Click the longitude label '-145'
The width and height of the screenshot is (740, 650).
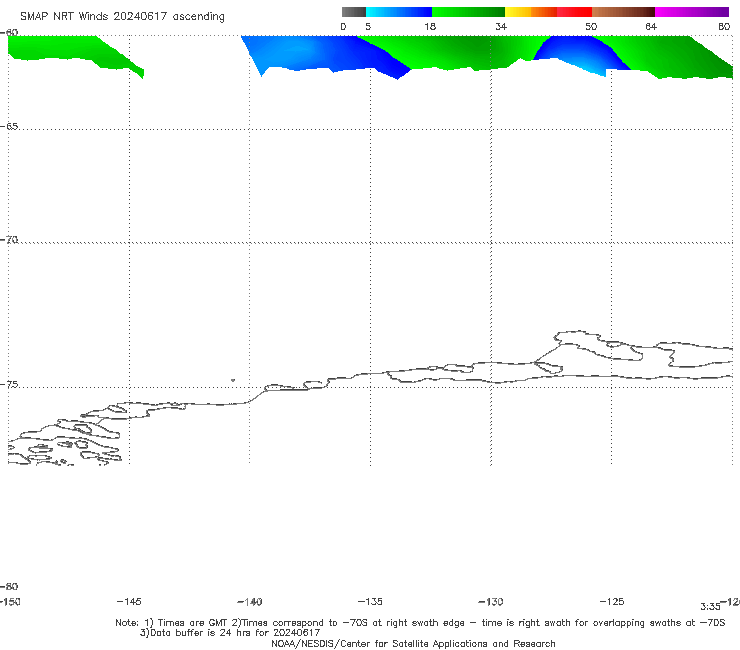129,602
